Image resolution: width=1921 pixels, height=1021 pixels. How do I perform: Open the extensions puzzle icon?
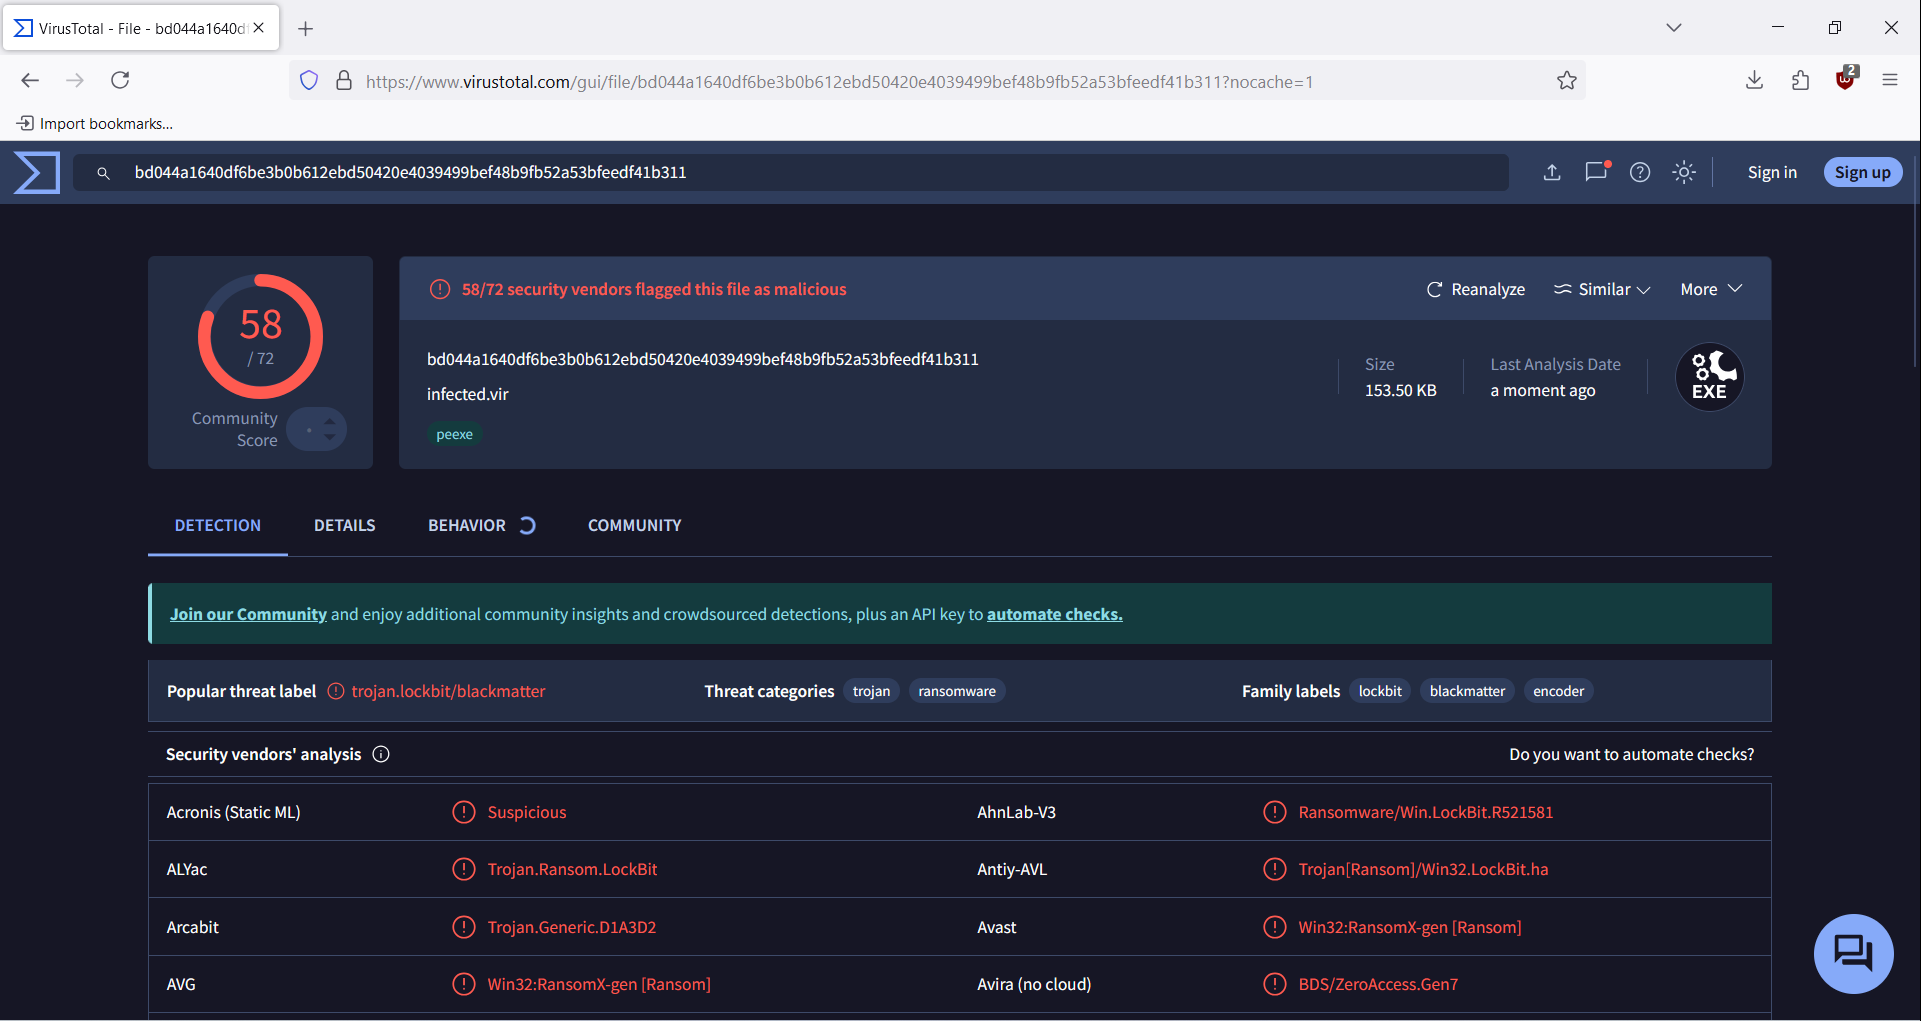[1800, 80]
